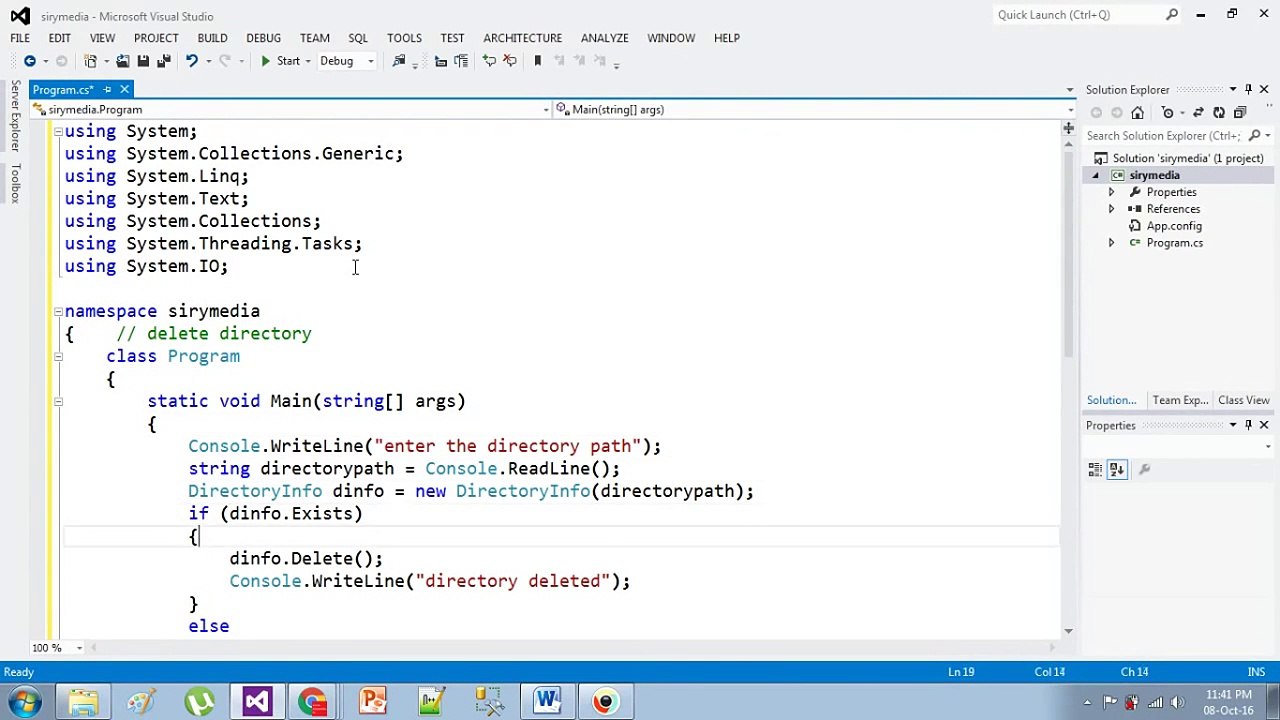Open the FILE menu

pyautogui.click(x=20, y=38)
